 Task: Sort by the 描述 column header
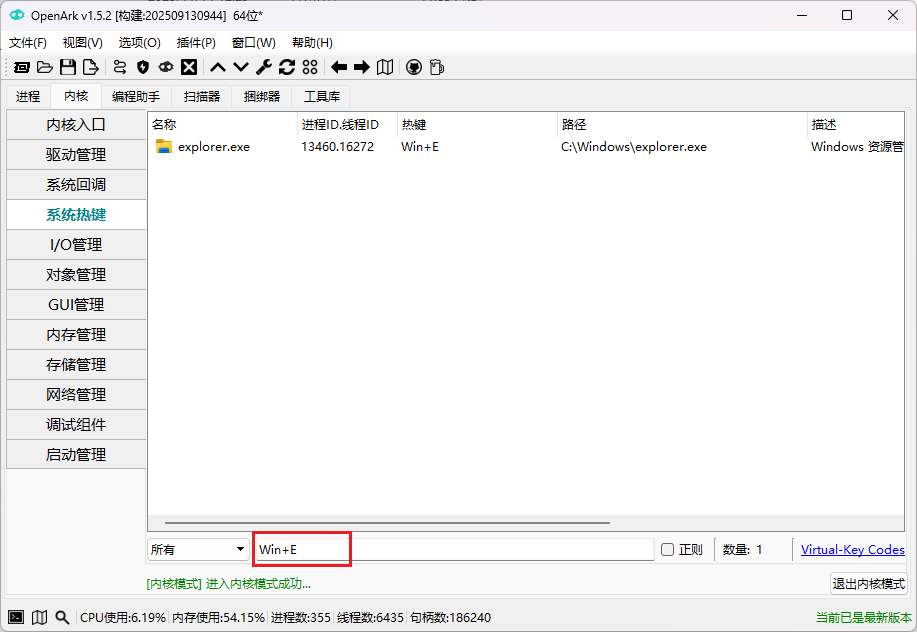(x=856, y=125)
